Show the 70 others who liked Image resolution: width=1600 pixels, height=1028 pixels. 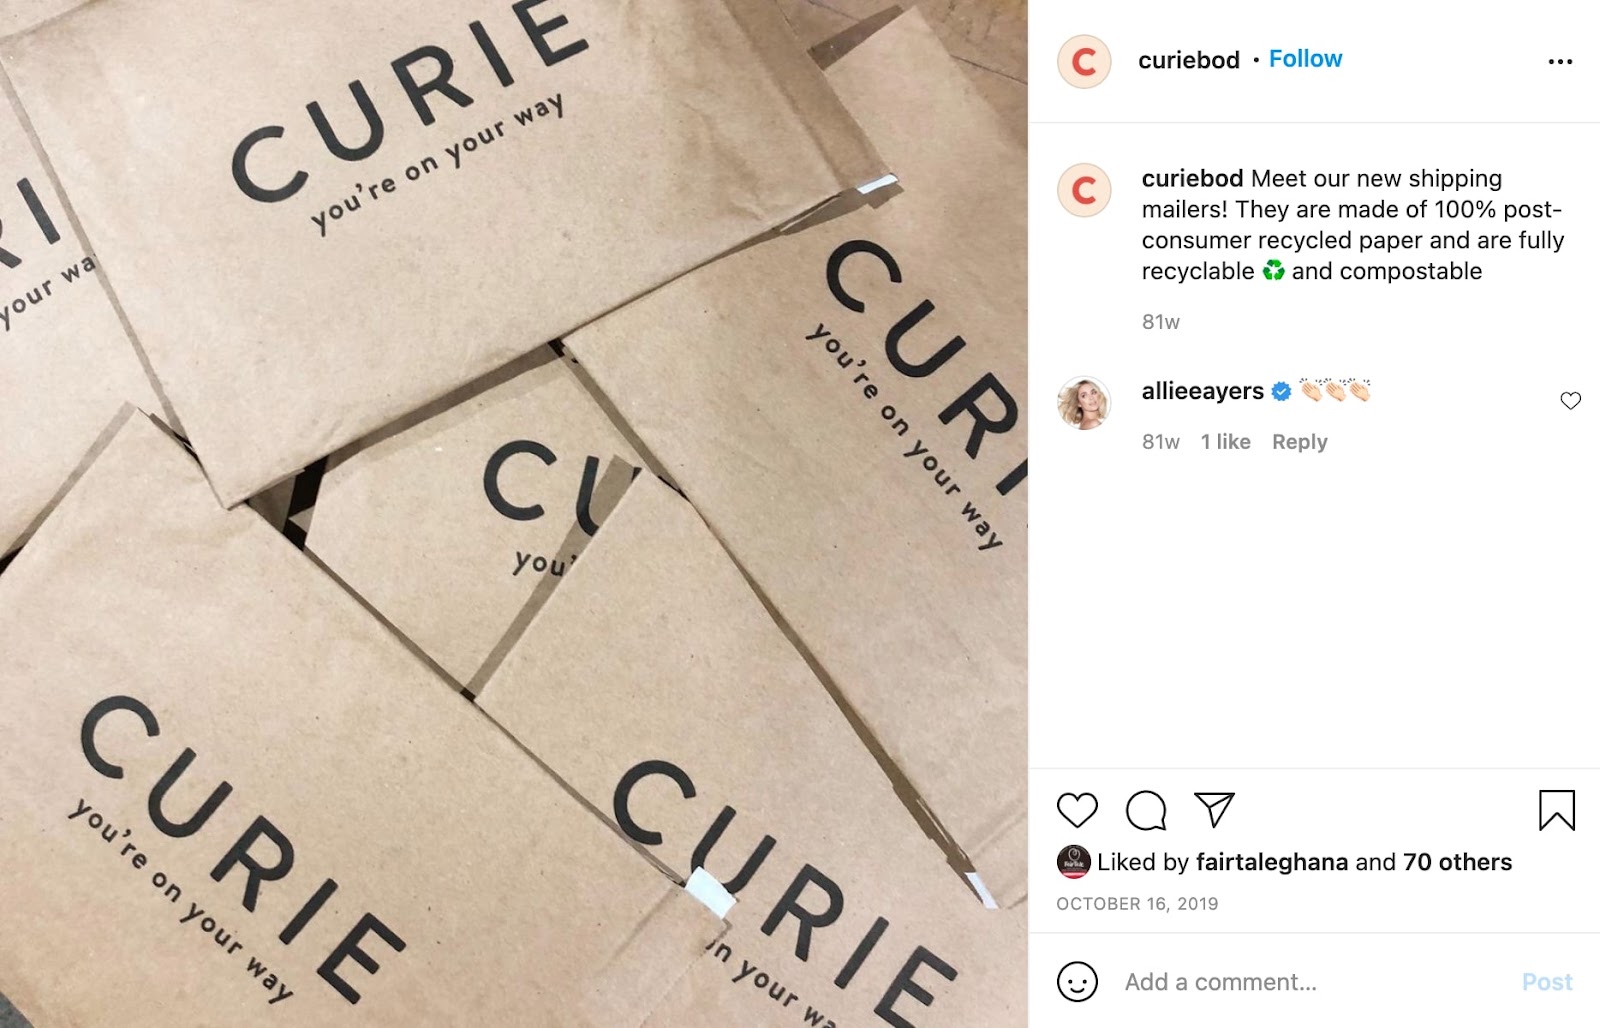coord(1457,862)
